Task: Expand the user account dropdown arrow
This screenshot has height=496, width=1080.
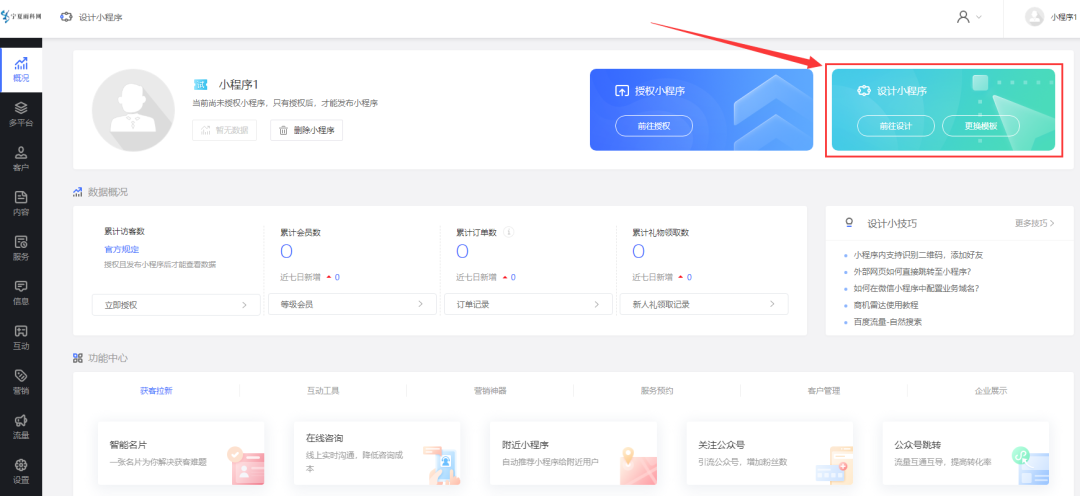Action: [978, 17]
